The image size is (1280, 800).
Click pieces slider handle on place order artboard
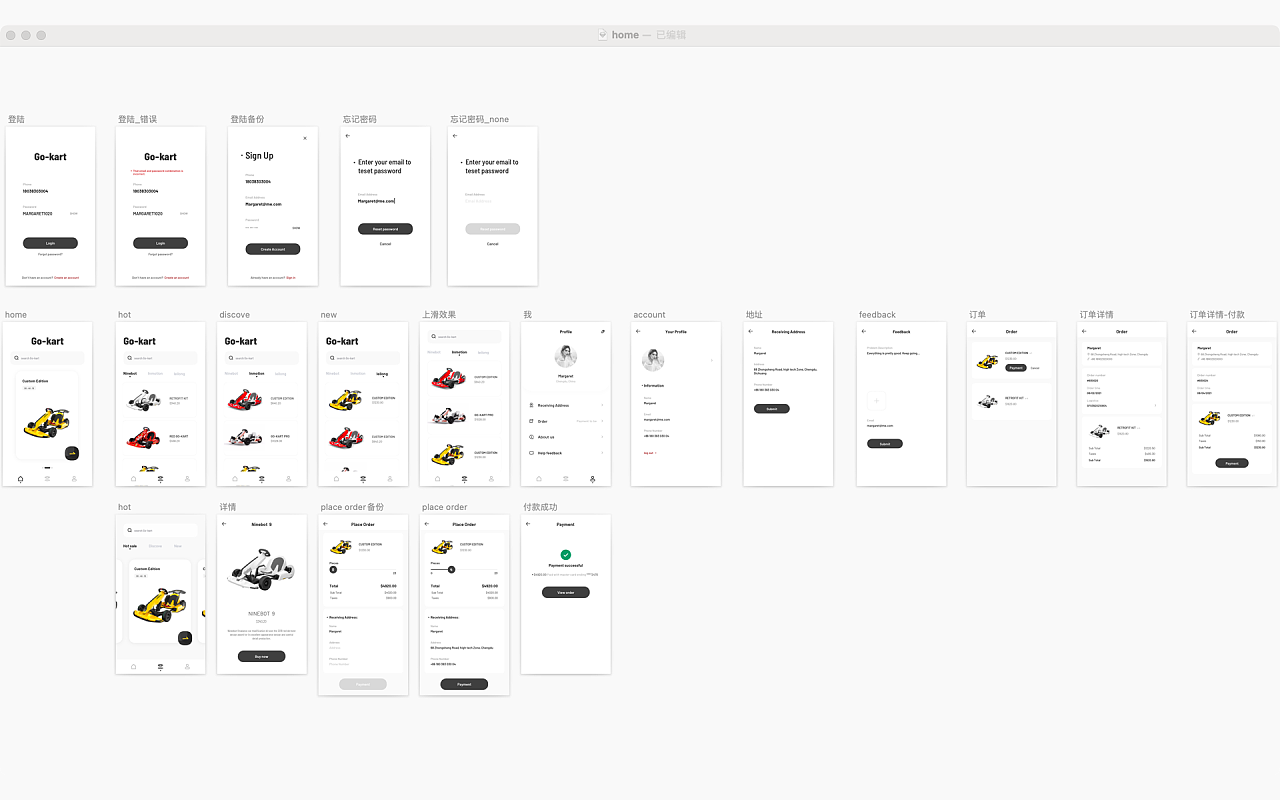(451, 569)
